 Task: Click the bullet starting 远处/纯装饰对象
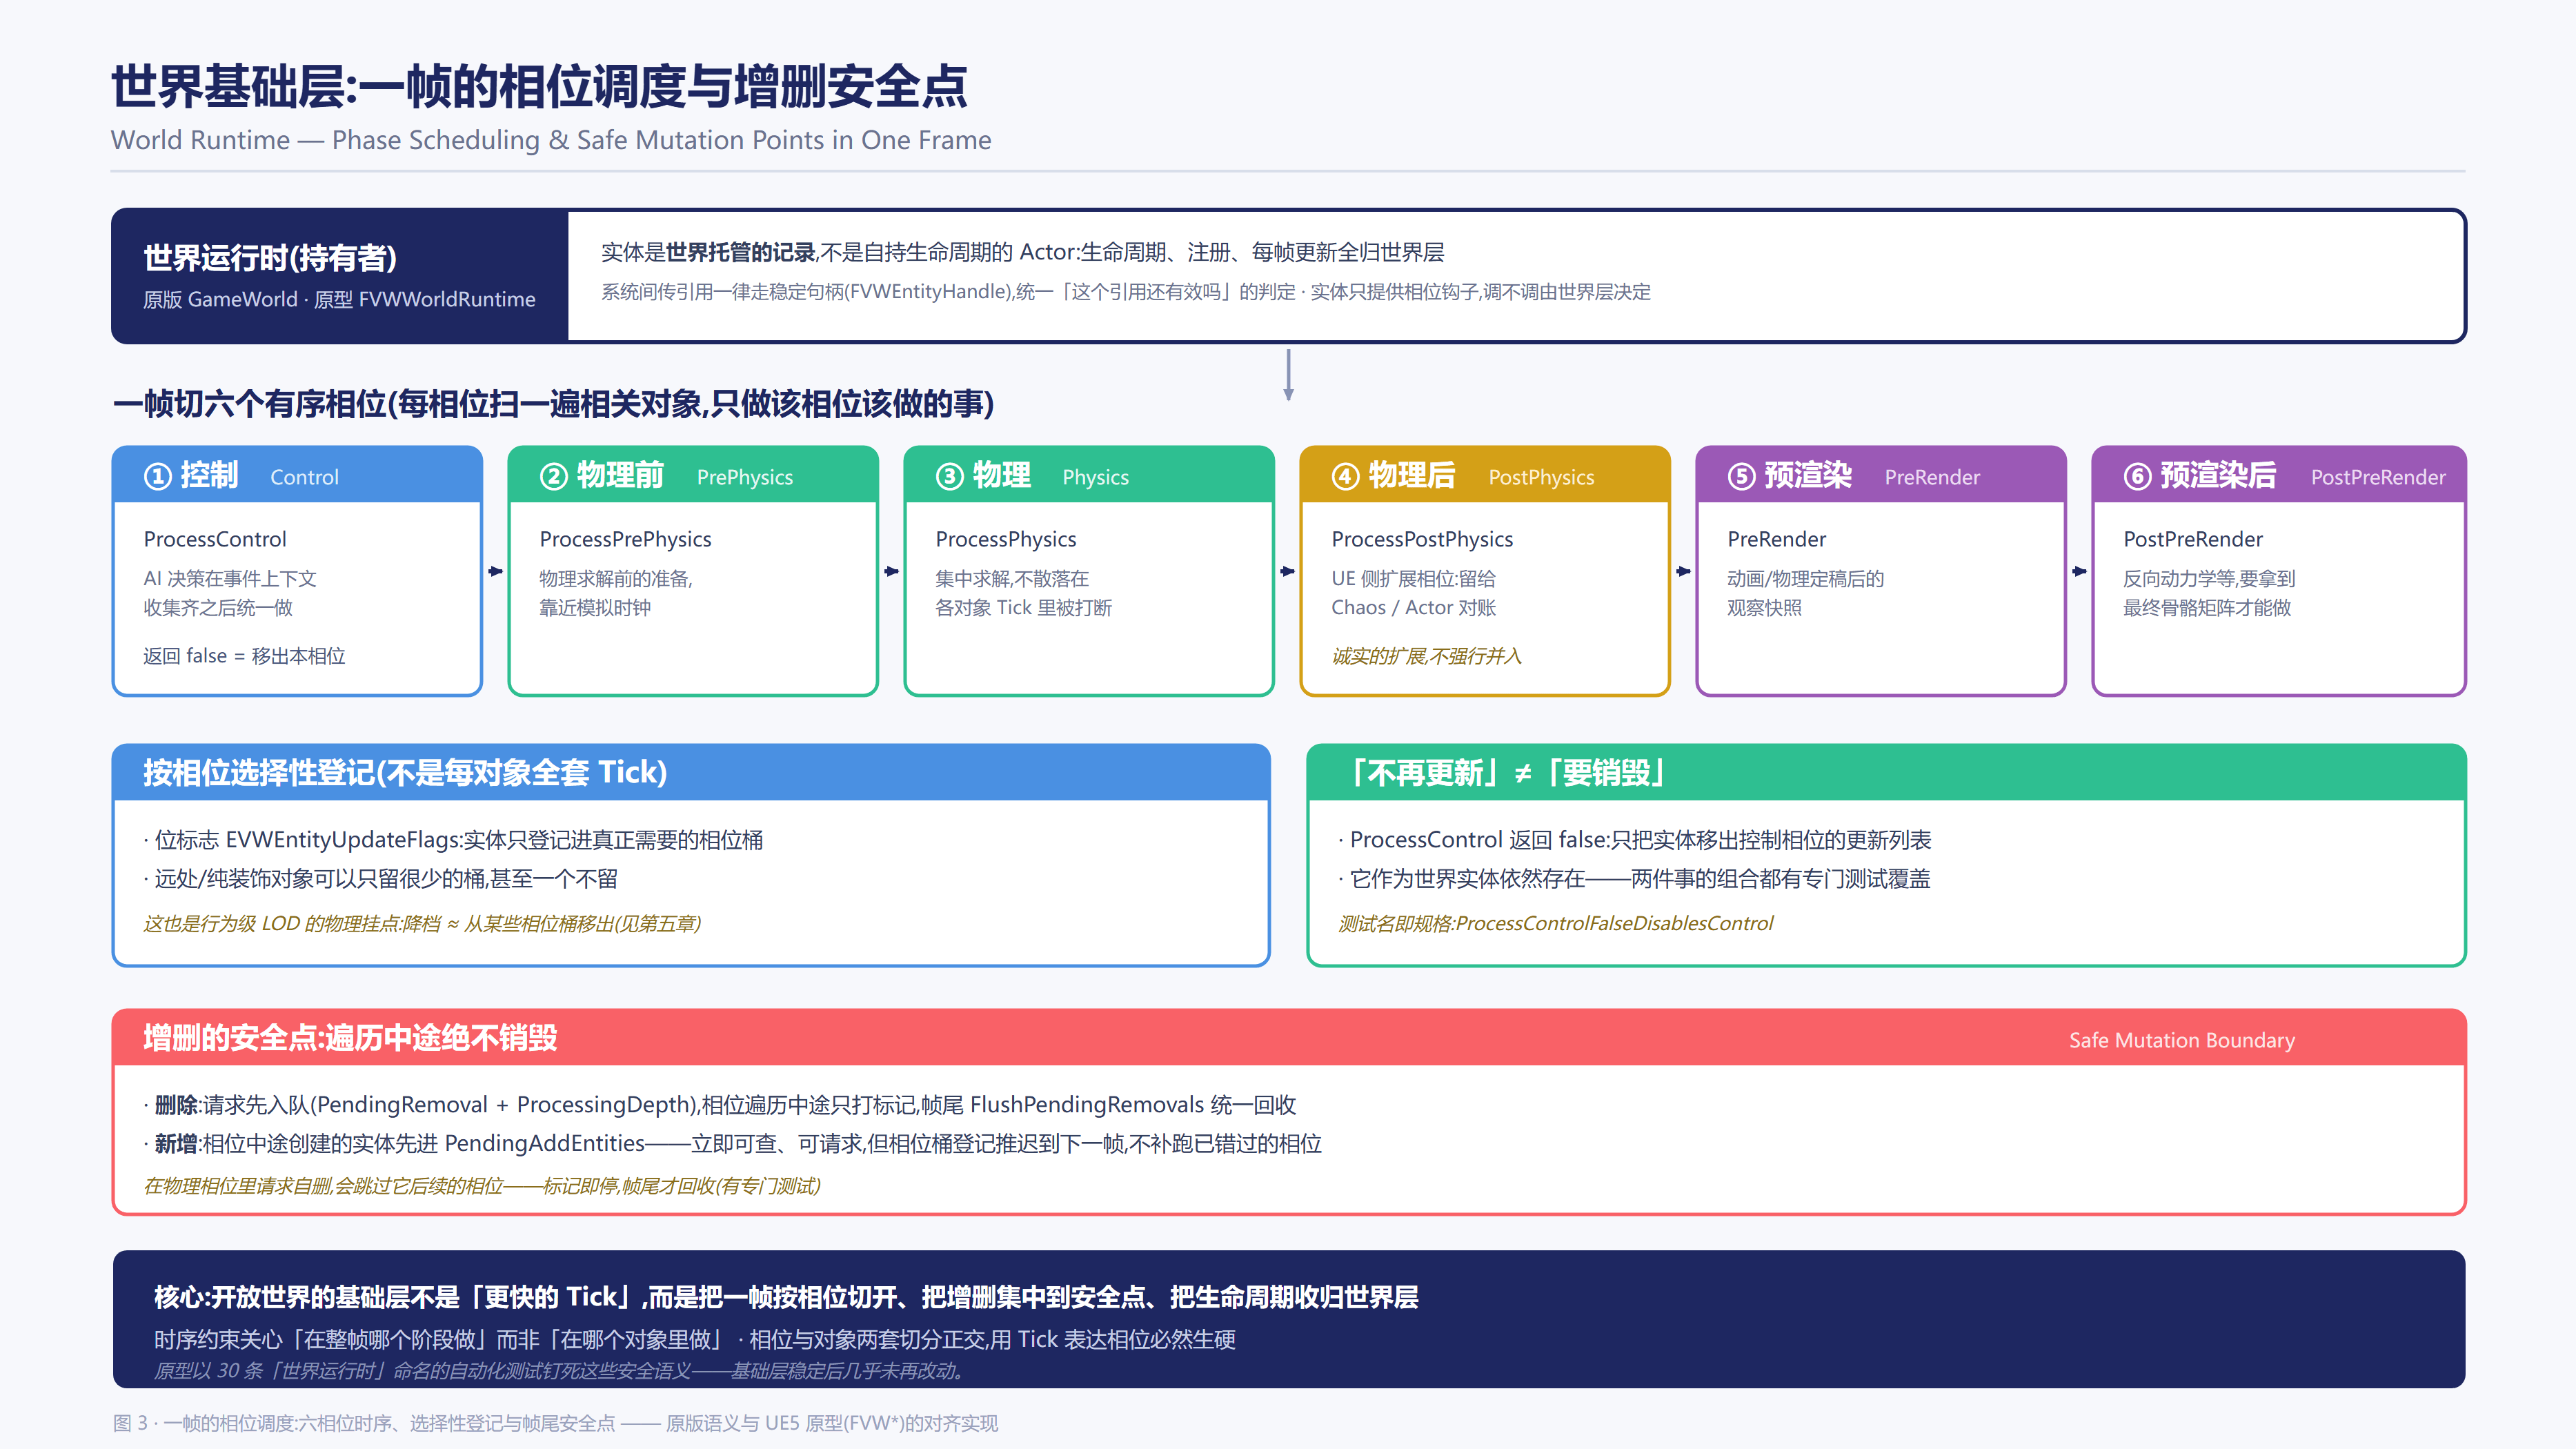(x=380, y=879)
